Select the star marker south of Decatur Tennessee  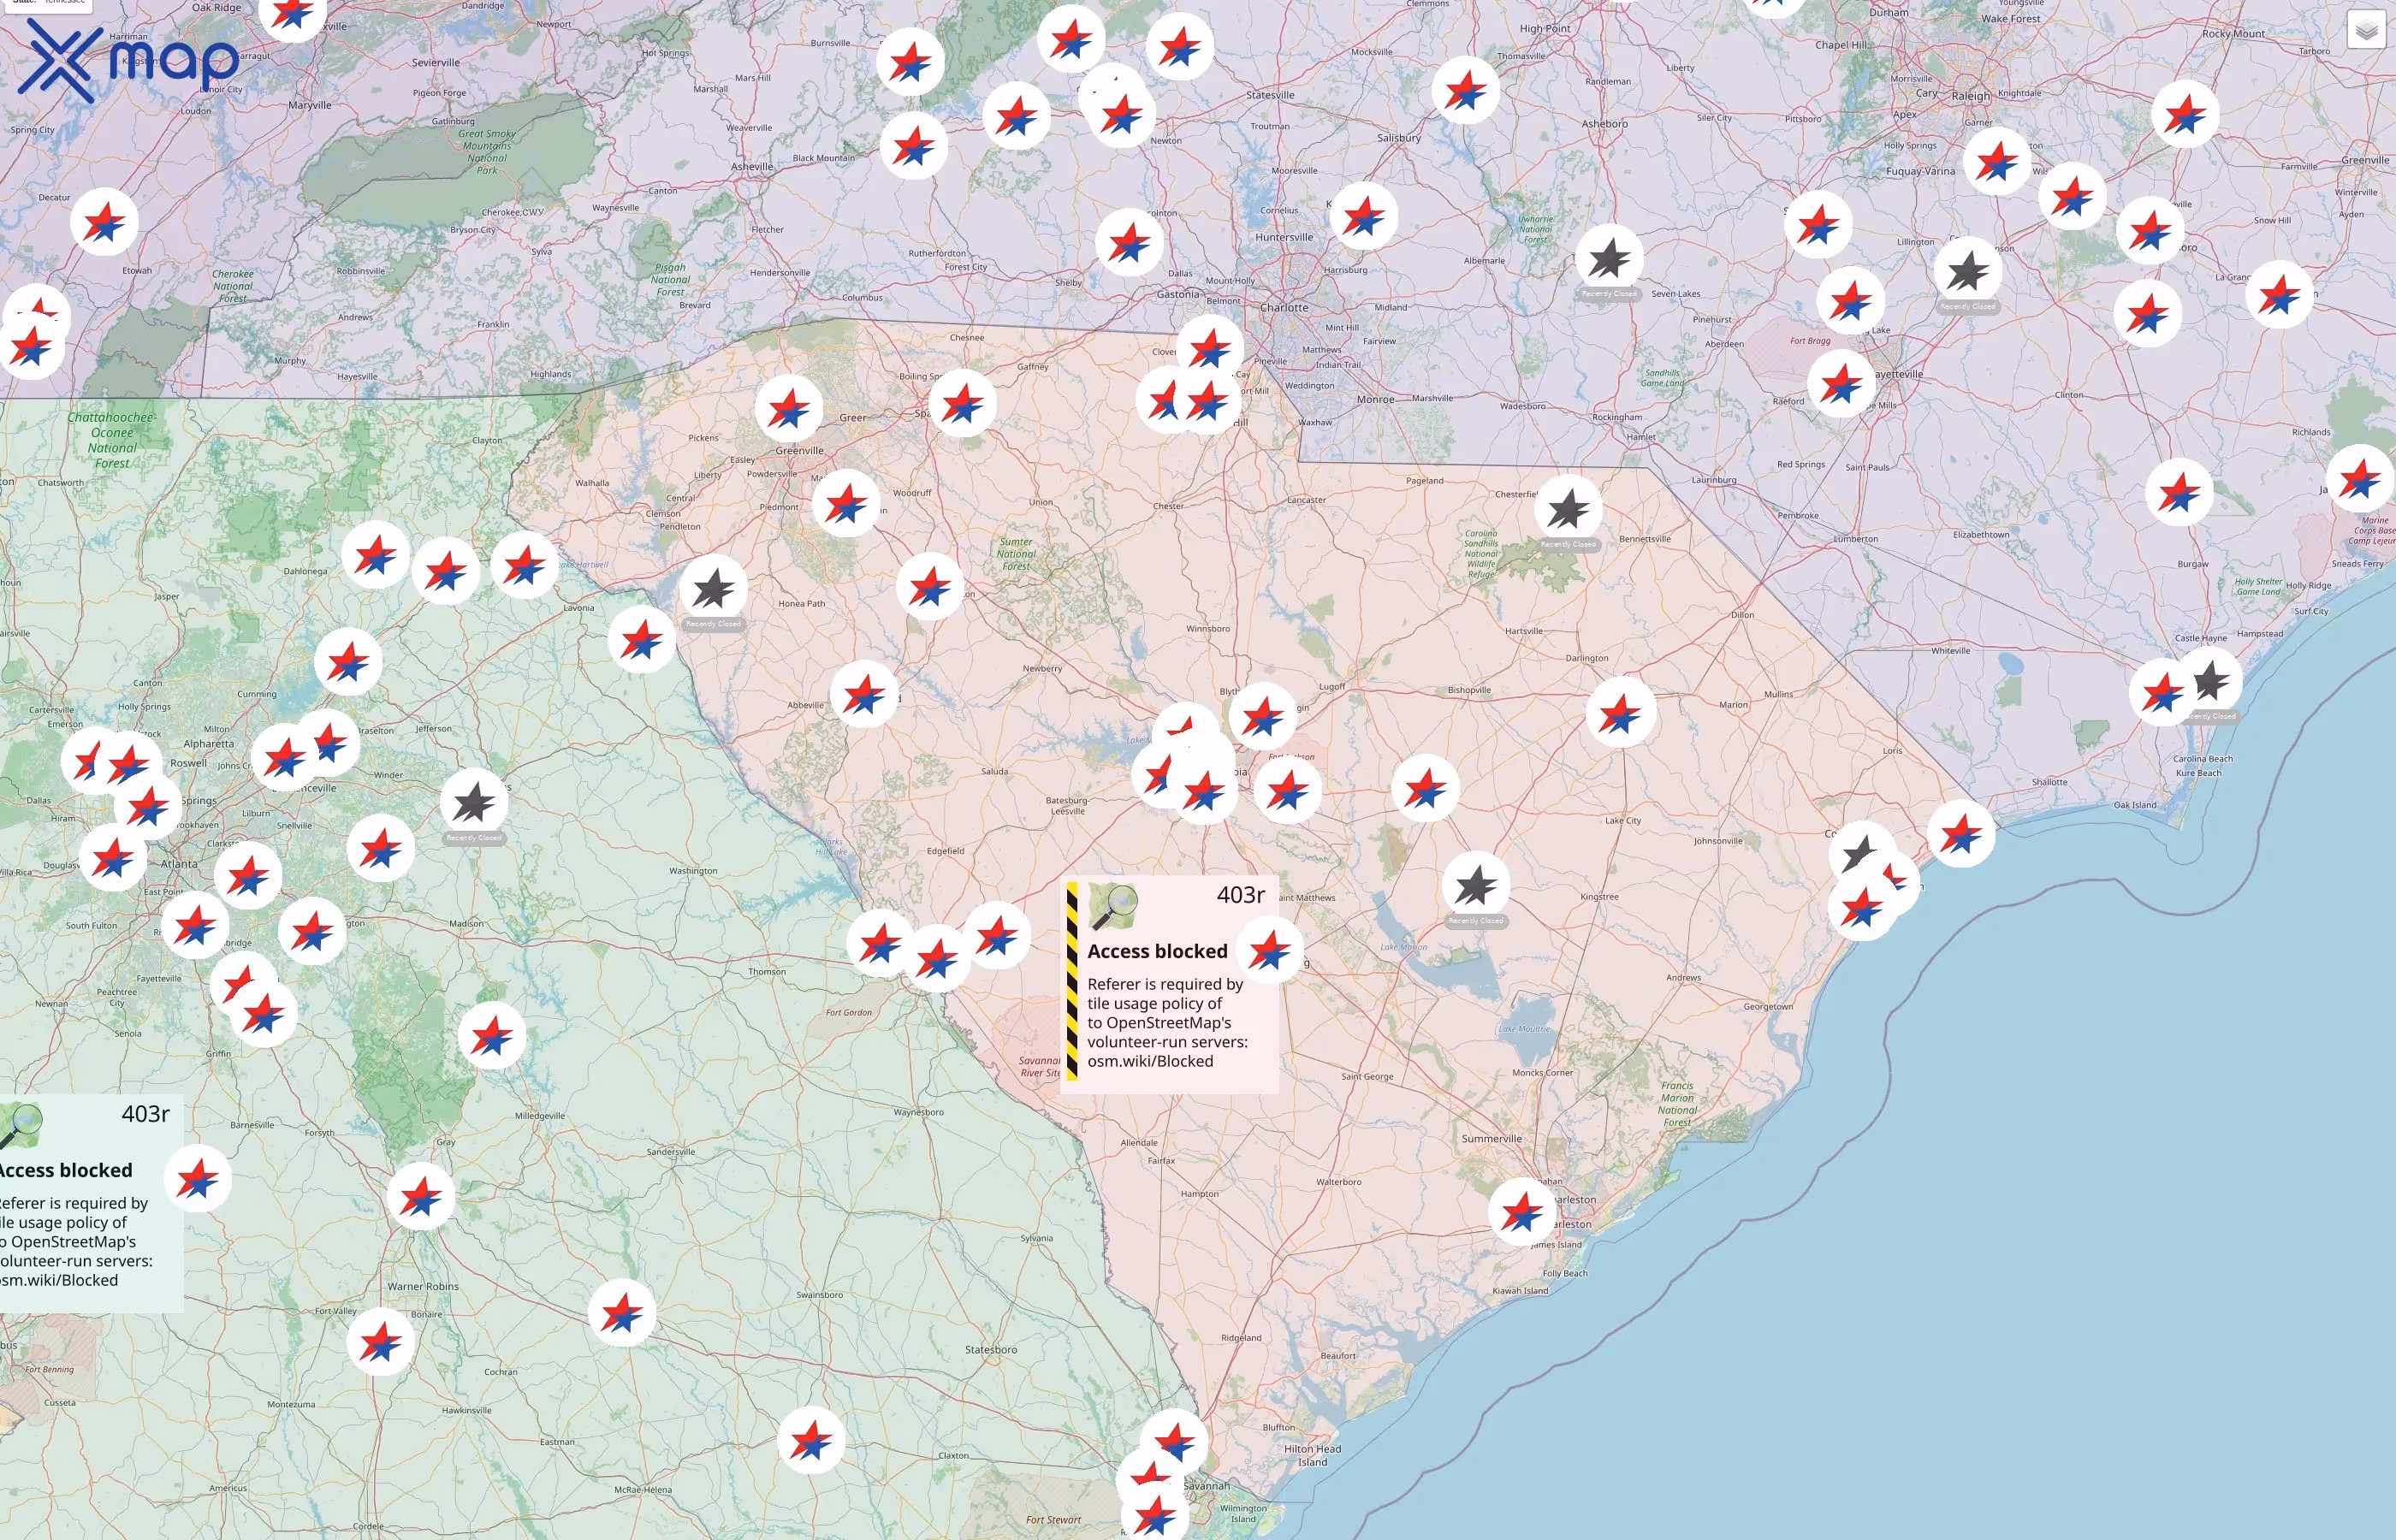(x=105, y=221)
